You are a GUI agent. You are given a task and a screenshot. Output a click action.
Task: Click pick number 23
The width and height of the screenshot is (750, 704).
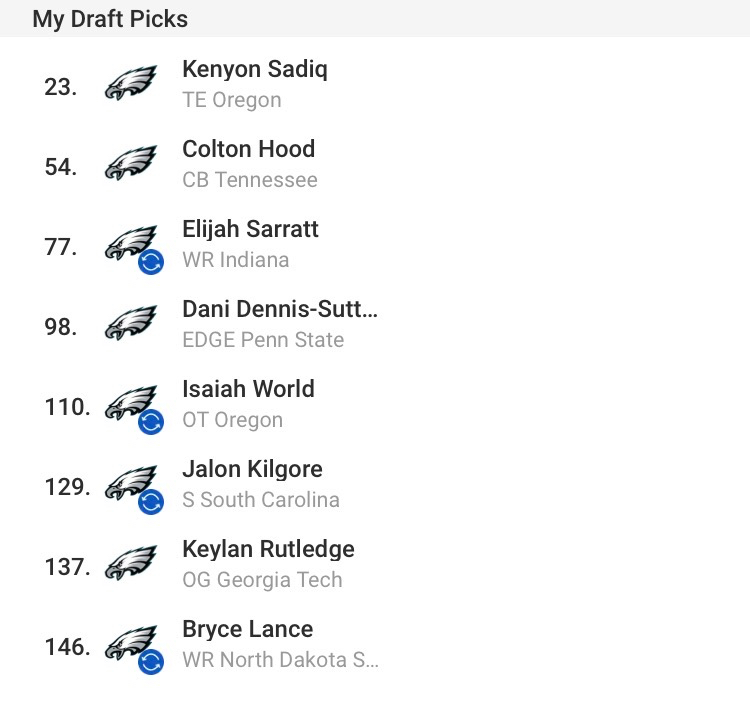click(x=60, y=87)
